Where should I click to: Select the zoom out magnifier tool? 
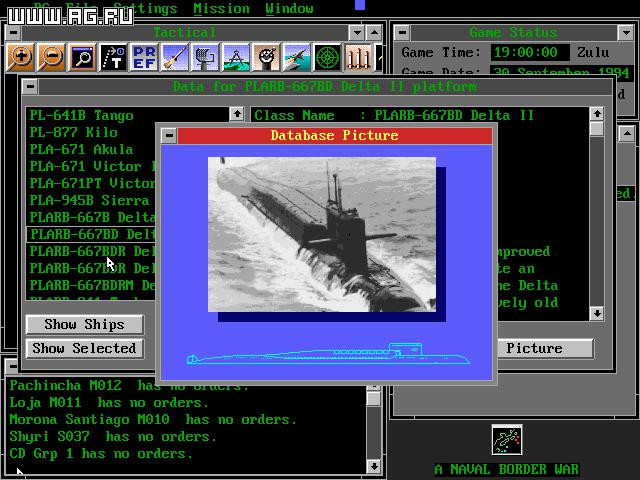point(51,57)
